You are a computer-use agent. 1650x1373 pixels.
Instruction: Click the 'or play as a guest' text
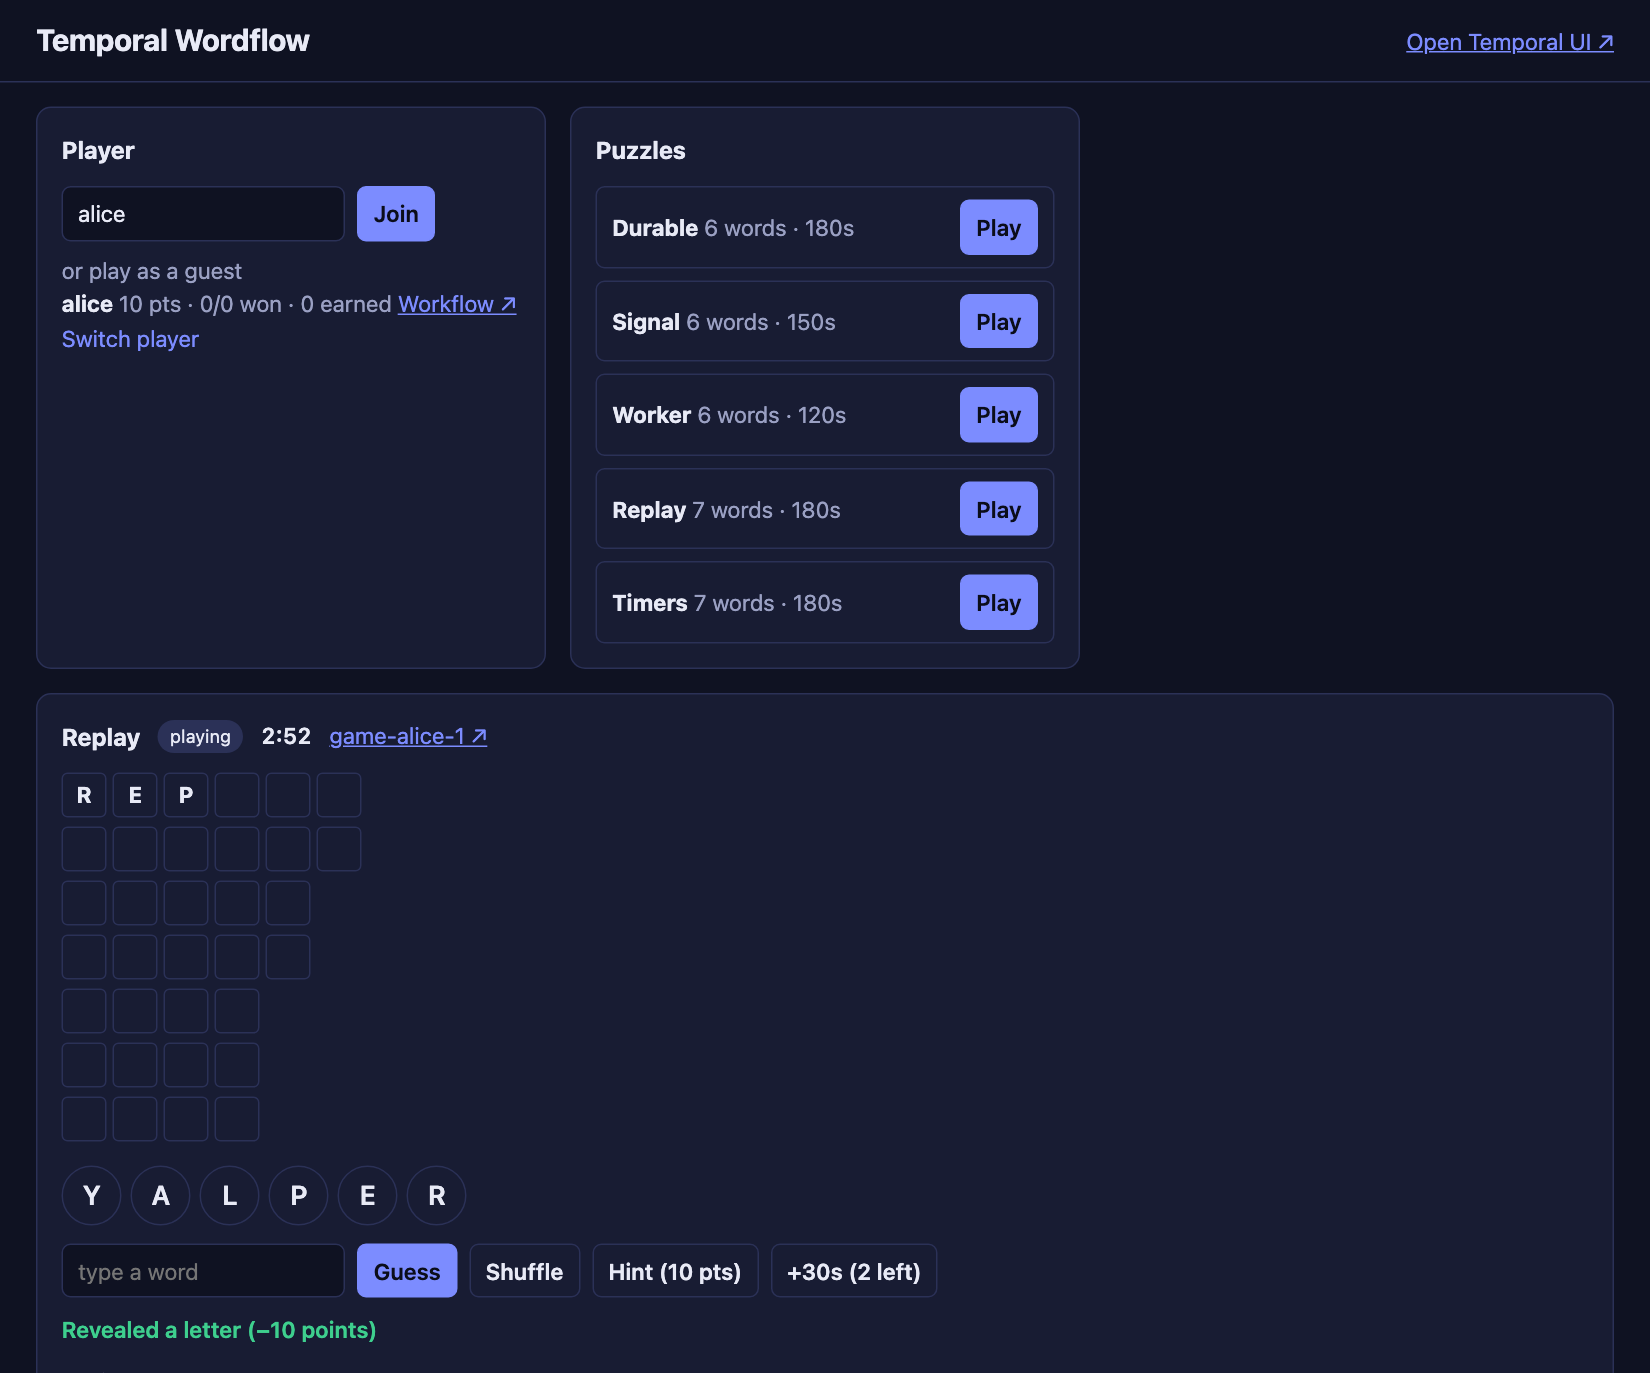(x=152, y=271)
